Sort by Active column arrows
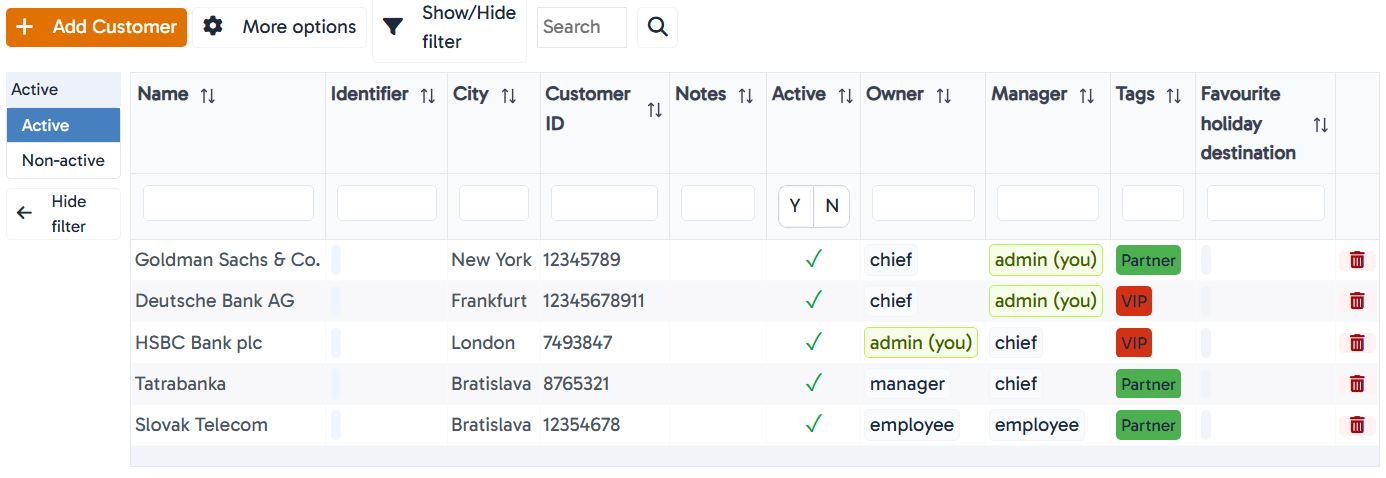 tap(846, 95)
